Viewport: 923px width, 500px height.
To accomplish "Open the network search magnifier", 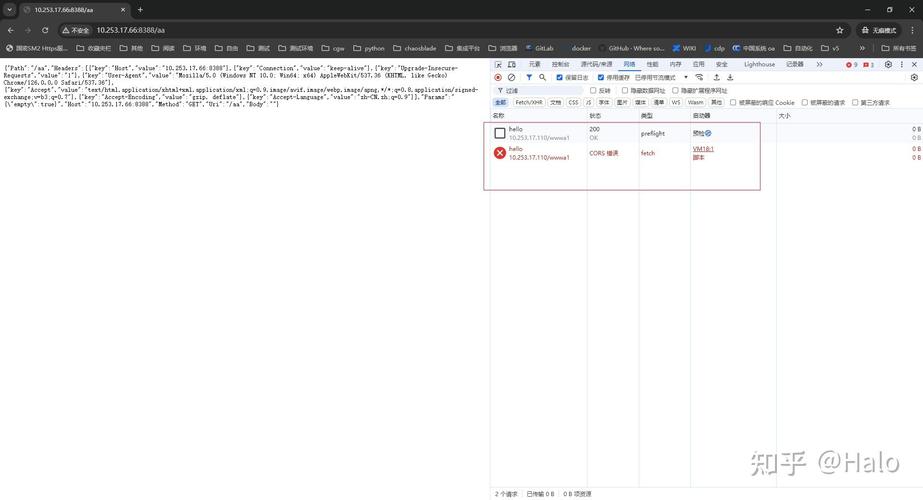I will (542, 77).
